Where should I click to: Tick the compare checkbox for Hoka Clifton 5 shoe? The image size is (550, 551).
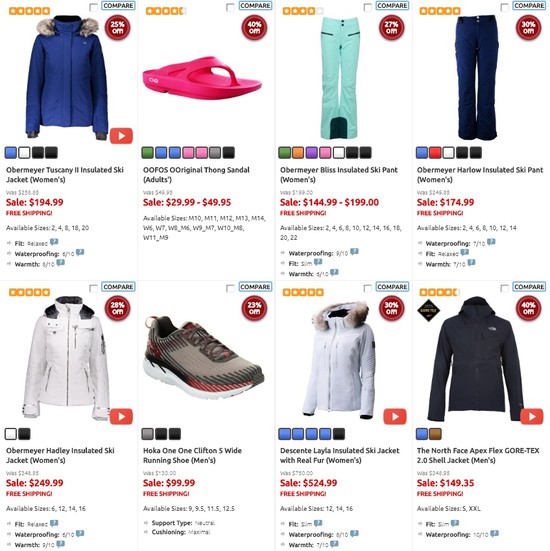click(x=231, y=288)
